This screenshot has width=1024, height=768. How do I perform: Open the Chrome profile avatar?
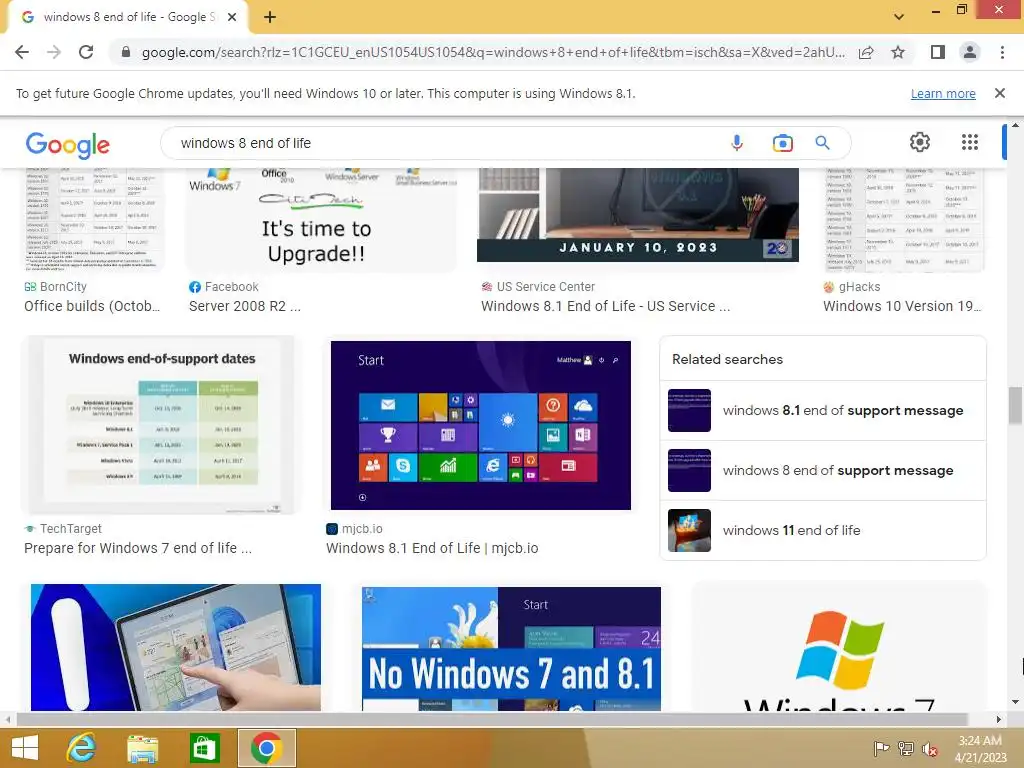[970, 52]
